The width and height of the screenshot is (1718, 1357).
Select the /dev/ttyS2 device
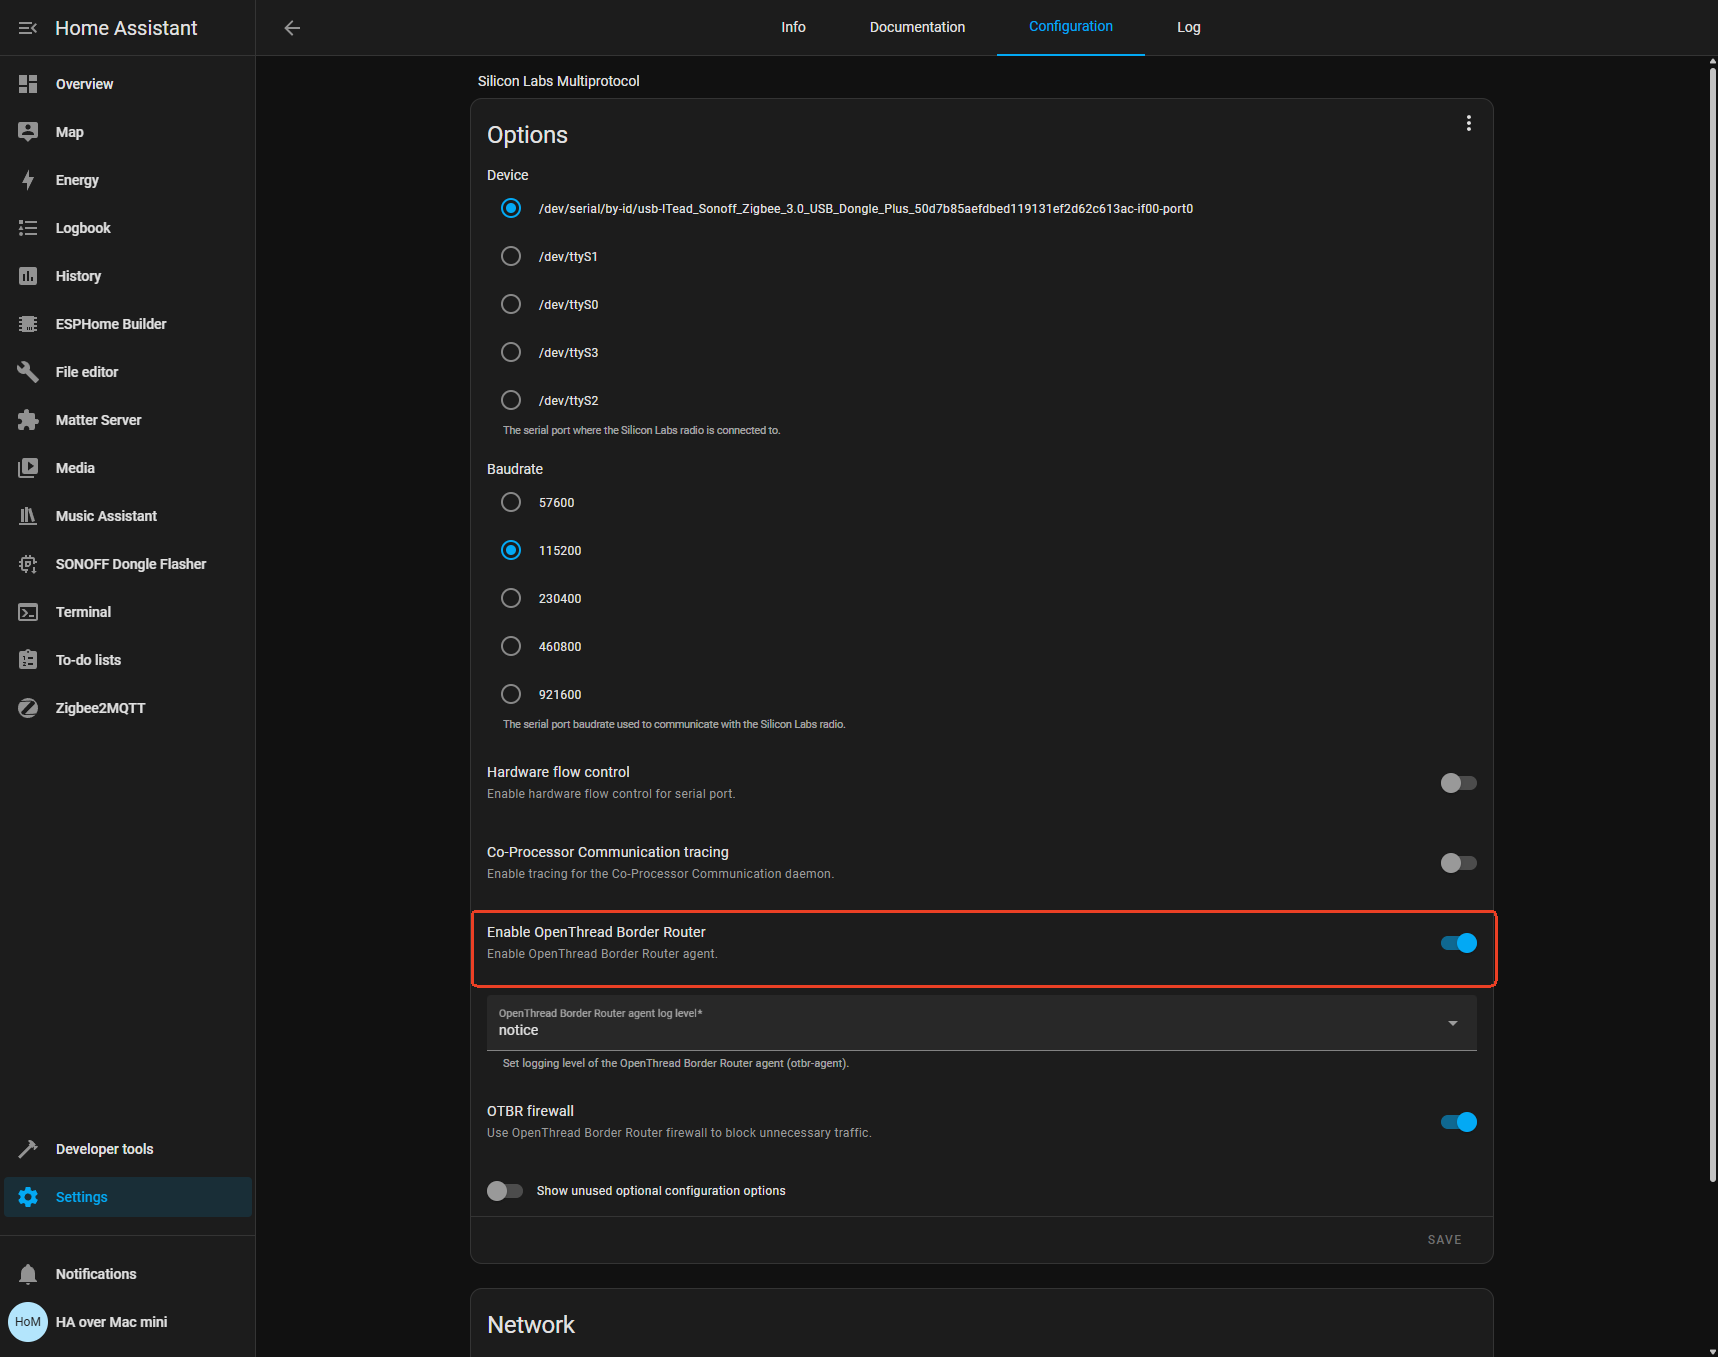[x=511, y=400]
